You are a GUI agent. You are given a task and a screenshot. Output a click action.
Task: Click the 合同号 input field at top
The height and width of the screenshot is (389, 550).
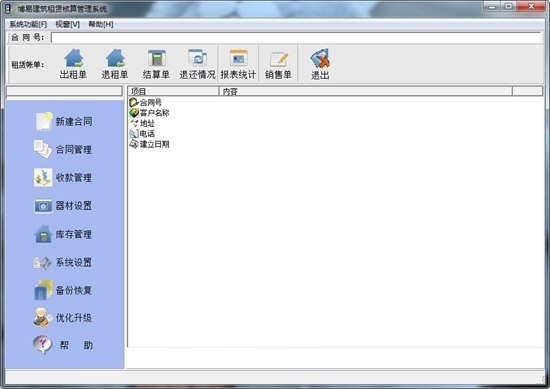tap(296, 38)
